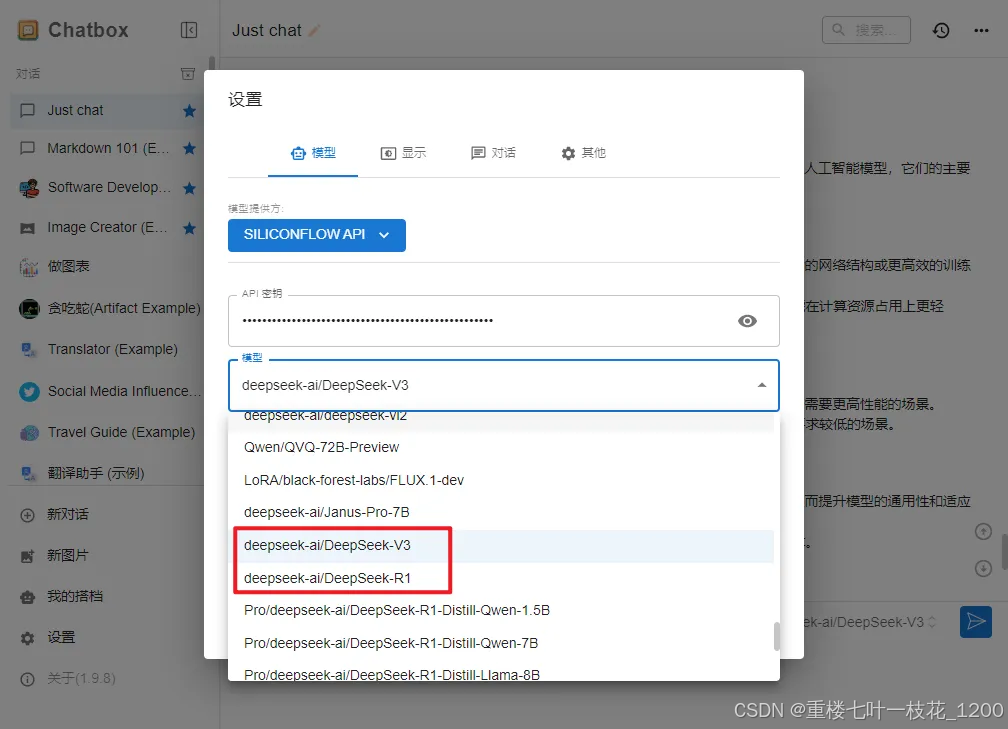Open the Travel Guide (Example) conversation
This screenshot has width=1008, height=729.
coord(106,433)
